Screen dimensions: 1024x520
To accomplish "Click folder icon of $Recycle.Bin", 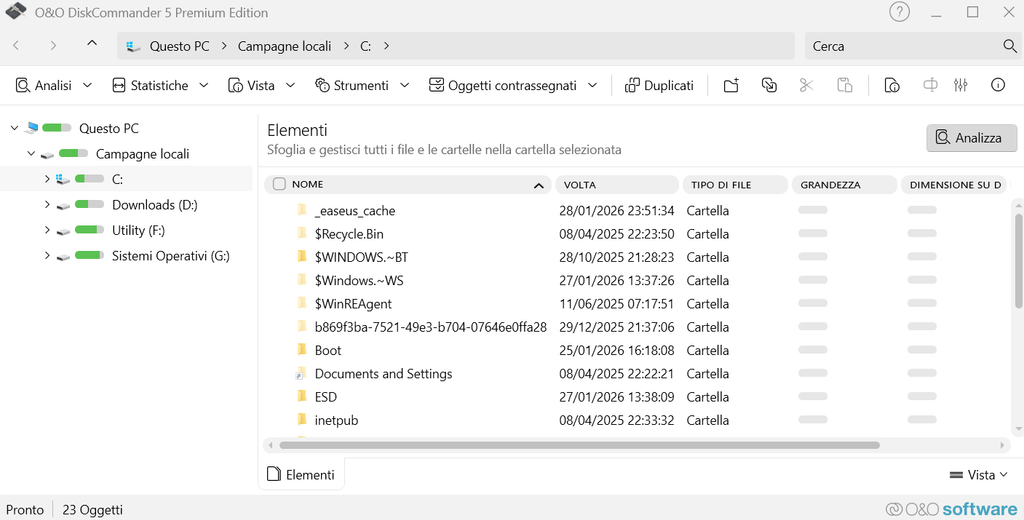I will click(301, 233).
